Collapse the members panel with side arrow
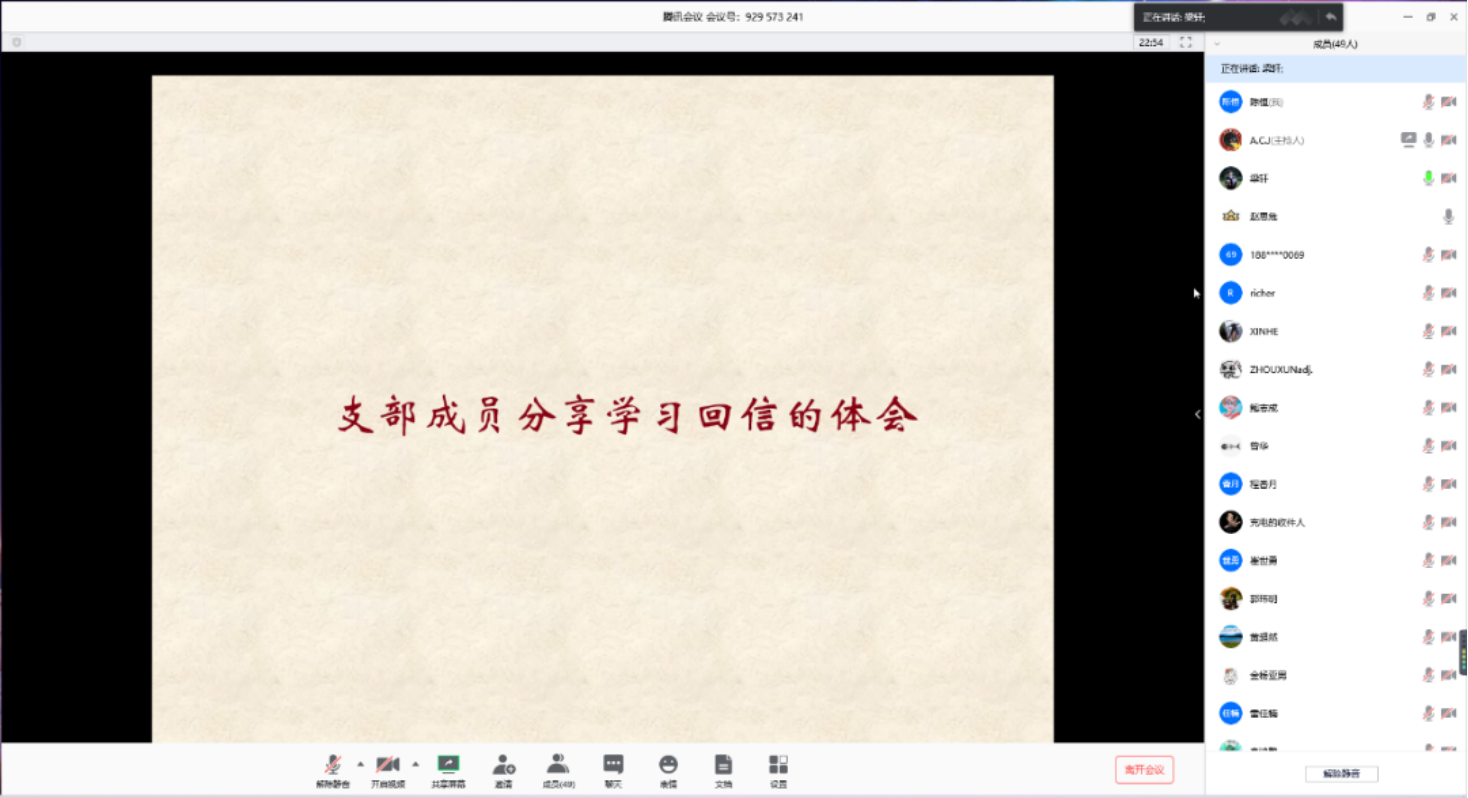The width and height of the screenshot is (1468, 798). [1197, 414]
